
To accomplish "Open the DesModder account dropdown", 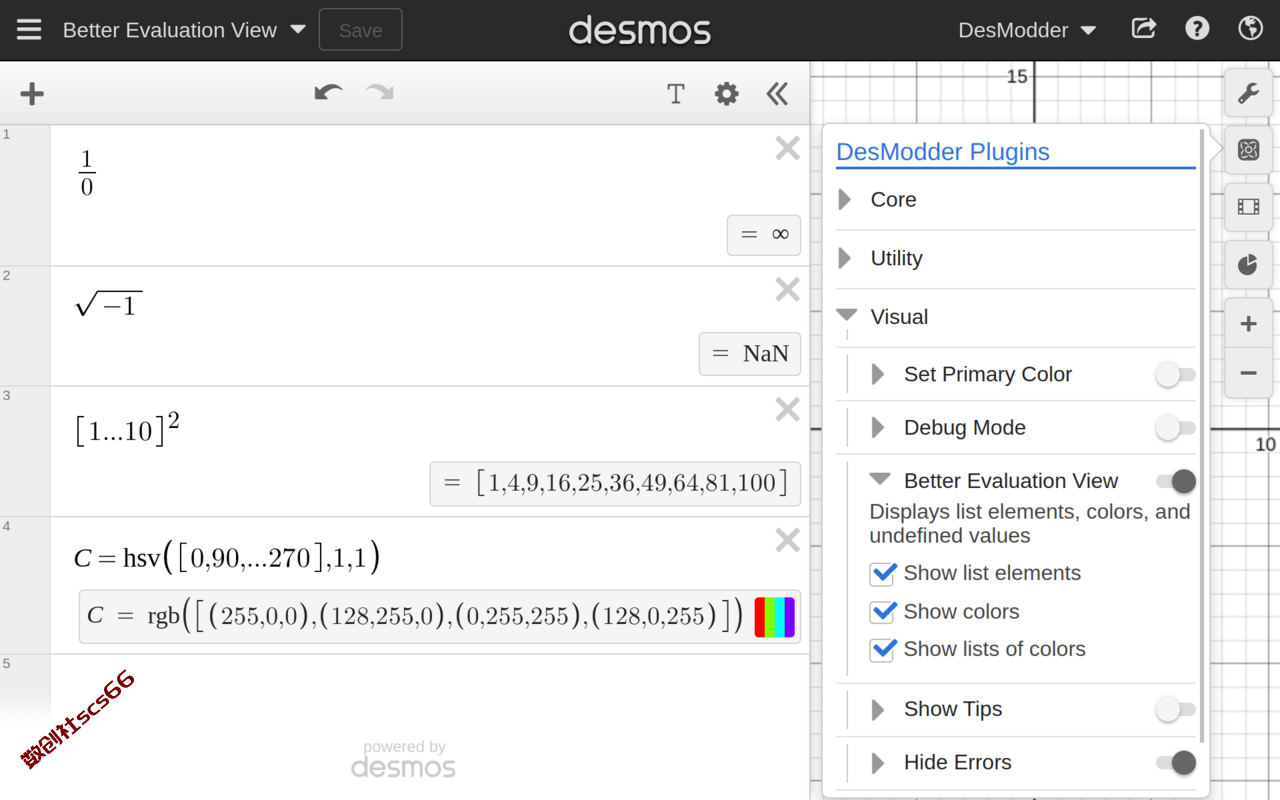I will point(1027,30).
